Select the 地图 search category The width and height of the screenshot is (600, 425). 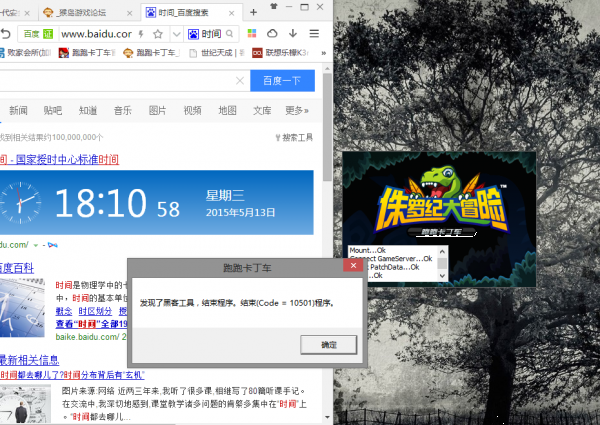[x=227, y=111]
